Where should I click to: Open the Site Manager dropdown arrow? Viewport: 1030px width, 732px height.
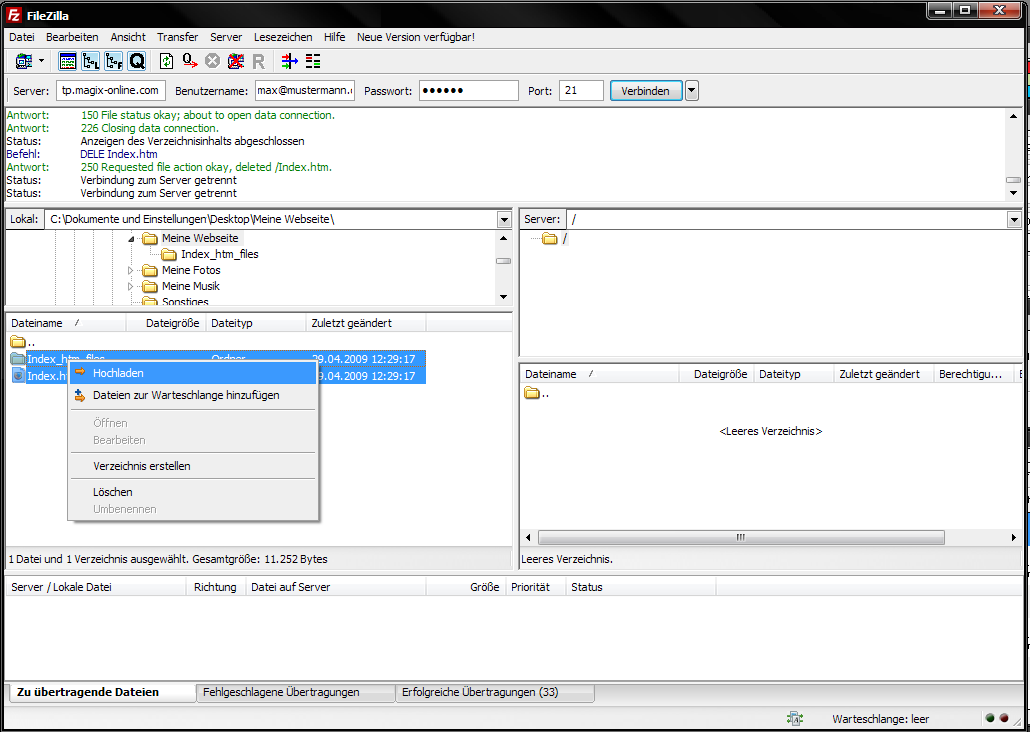[x=41, y=61]
